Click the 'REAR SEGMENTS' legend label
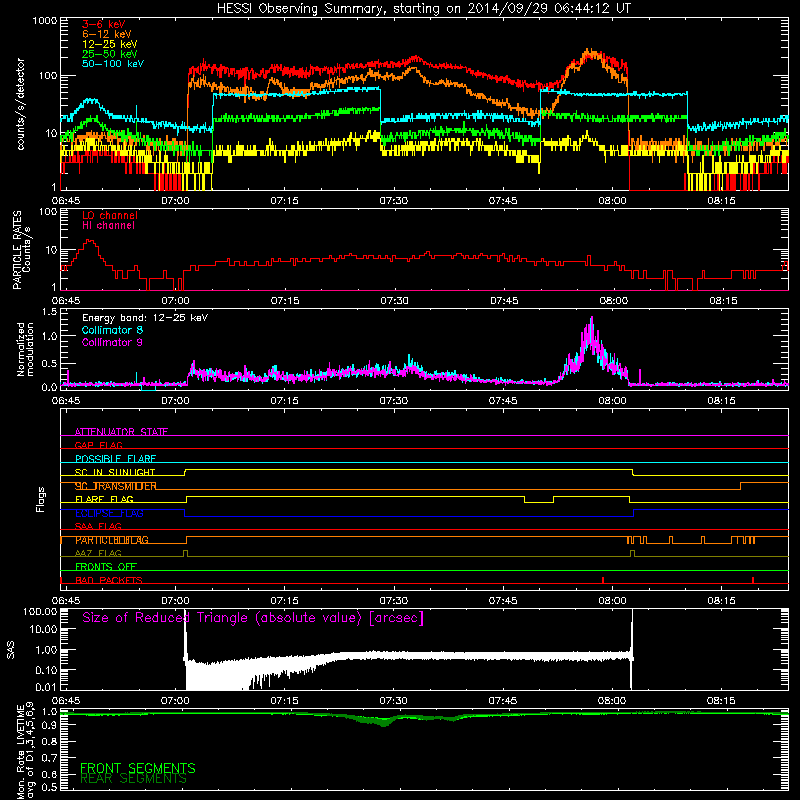The width and height of the screenshot is (800, 800). 134,779
